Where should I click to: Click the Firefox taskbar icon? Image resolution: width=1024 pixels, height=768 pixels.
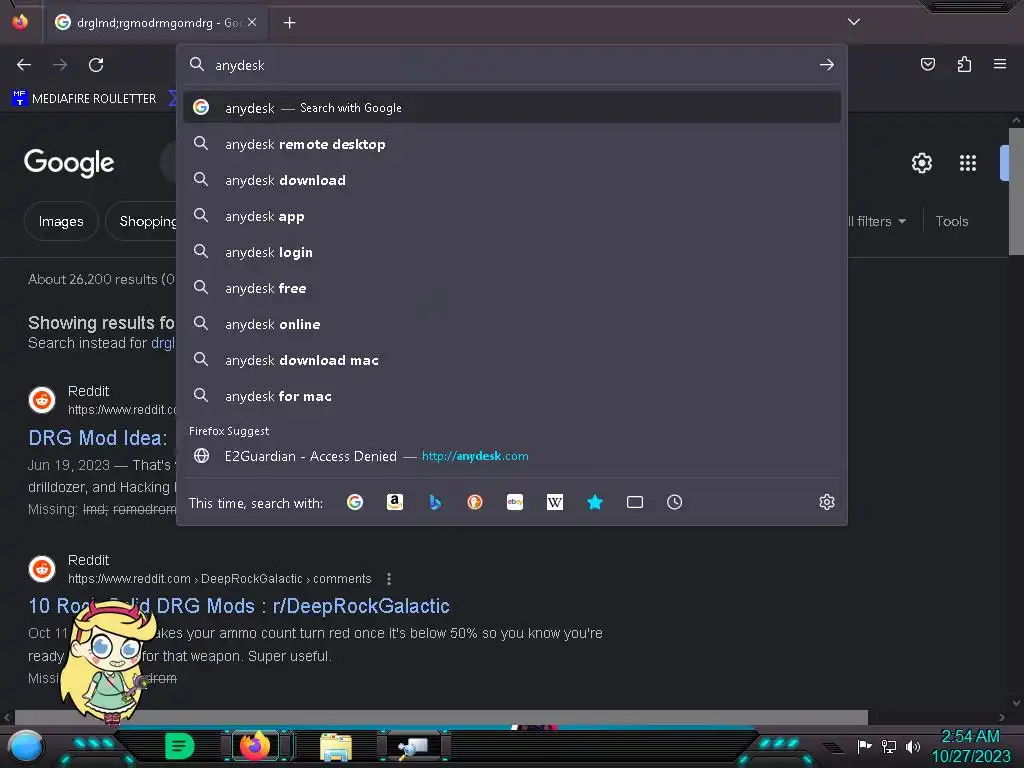click(255, 746)
